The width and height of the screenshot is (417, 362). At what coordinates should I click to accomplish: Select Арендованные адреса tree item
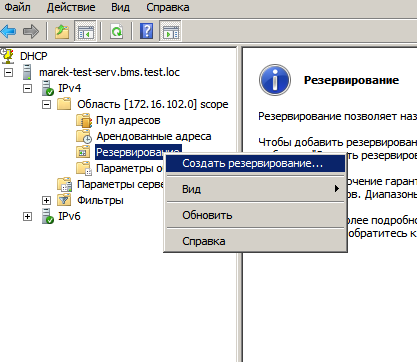point(154,136)
